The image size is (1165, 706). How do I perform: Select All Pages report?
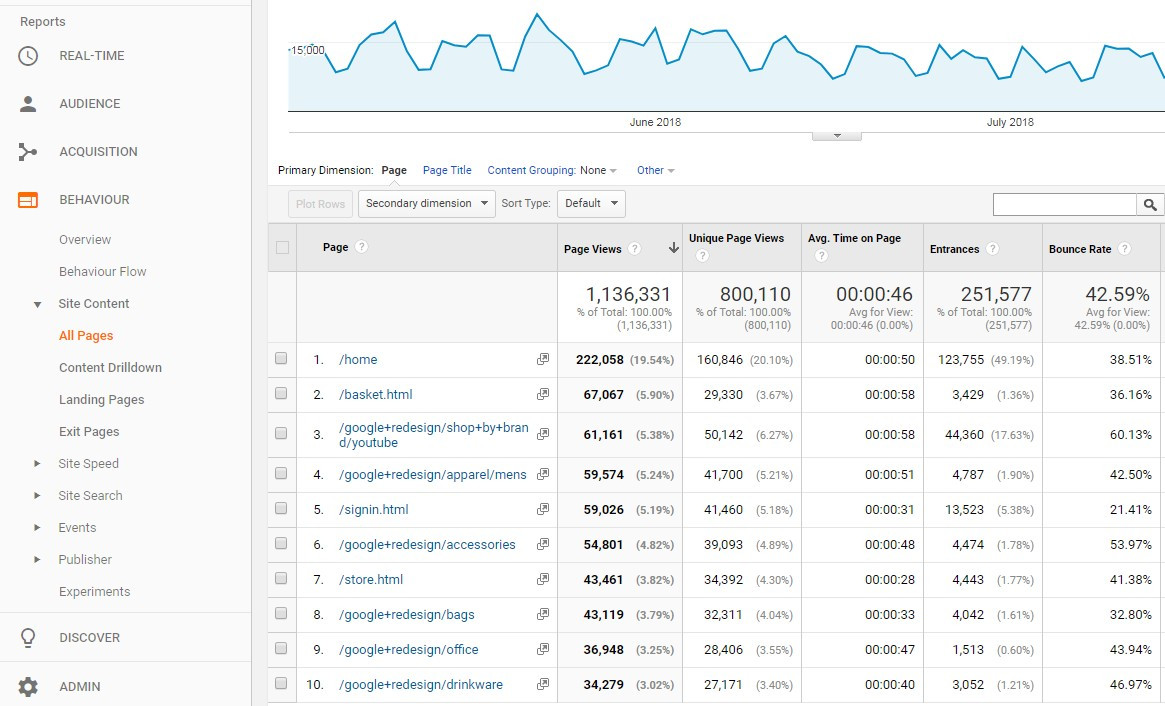(86, 336)
